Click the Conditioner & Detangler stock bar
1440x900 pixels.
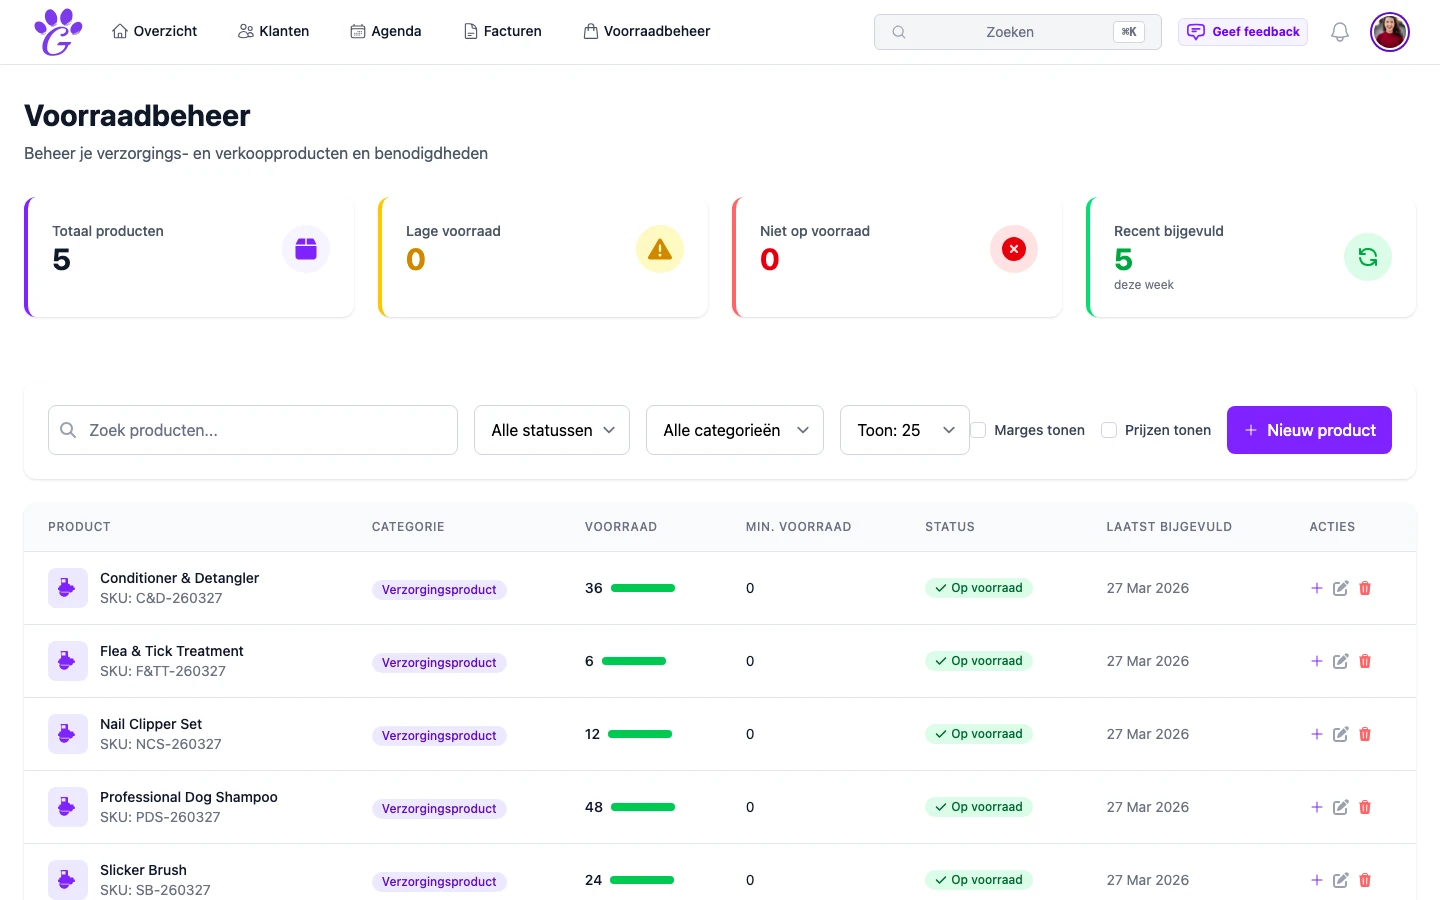click(x=643, y=588)
